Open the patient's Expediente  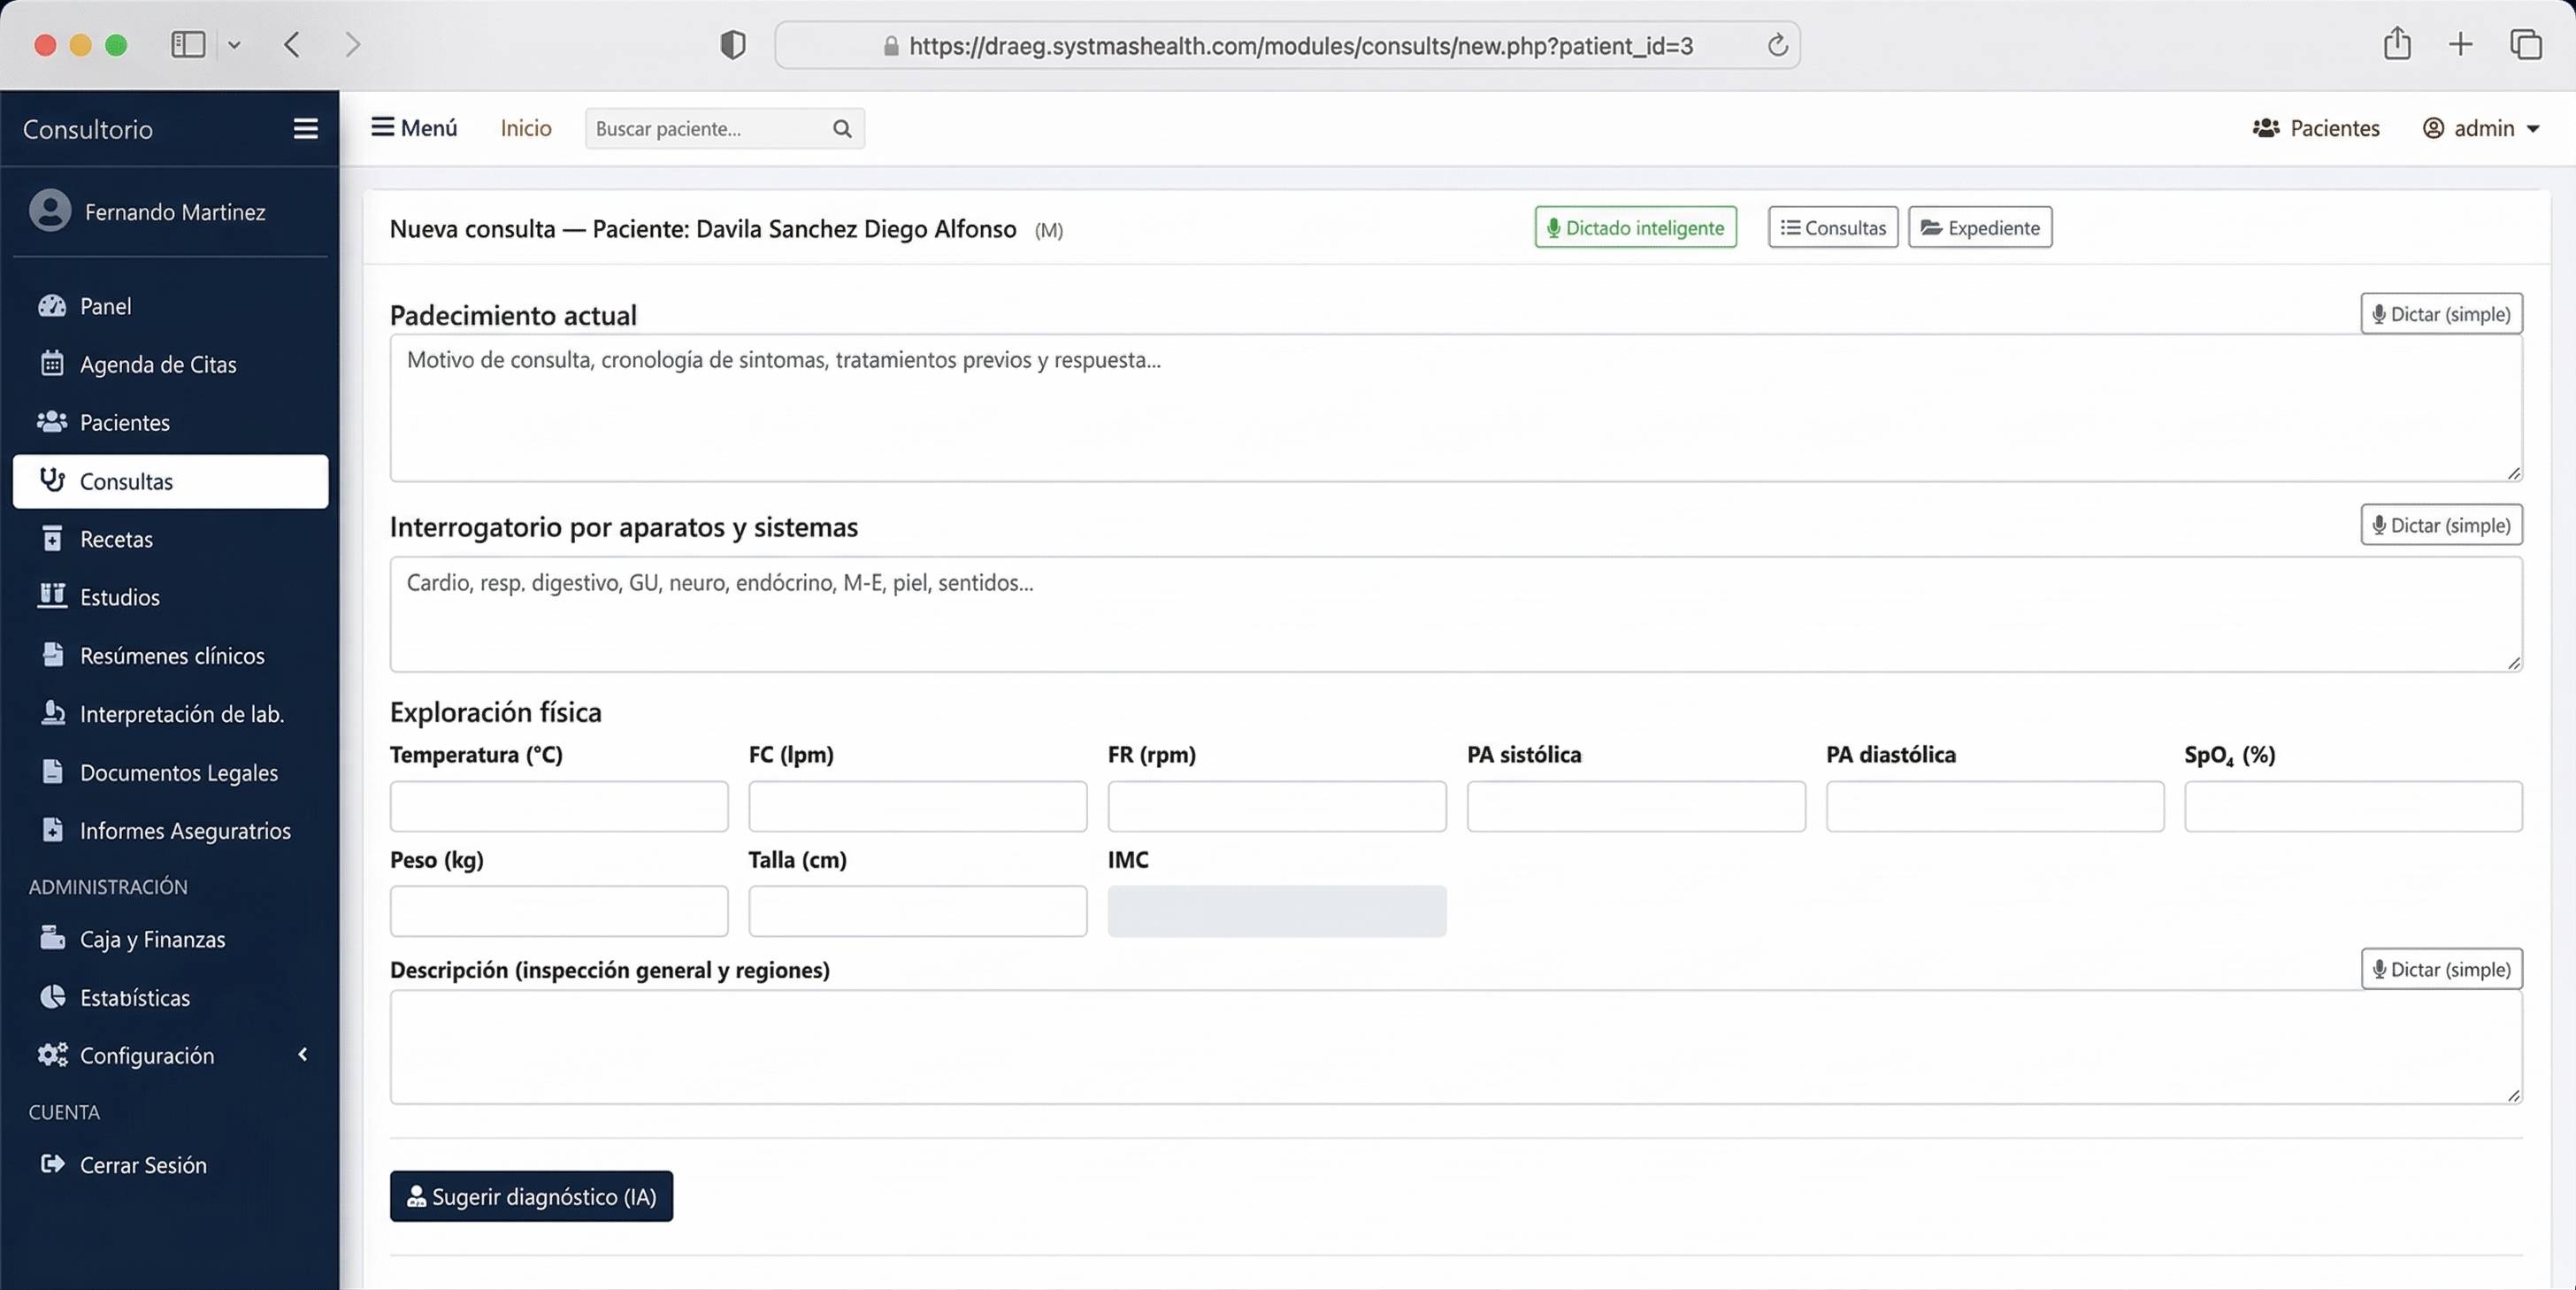[x=1979, y=227]
